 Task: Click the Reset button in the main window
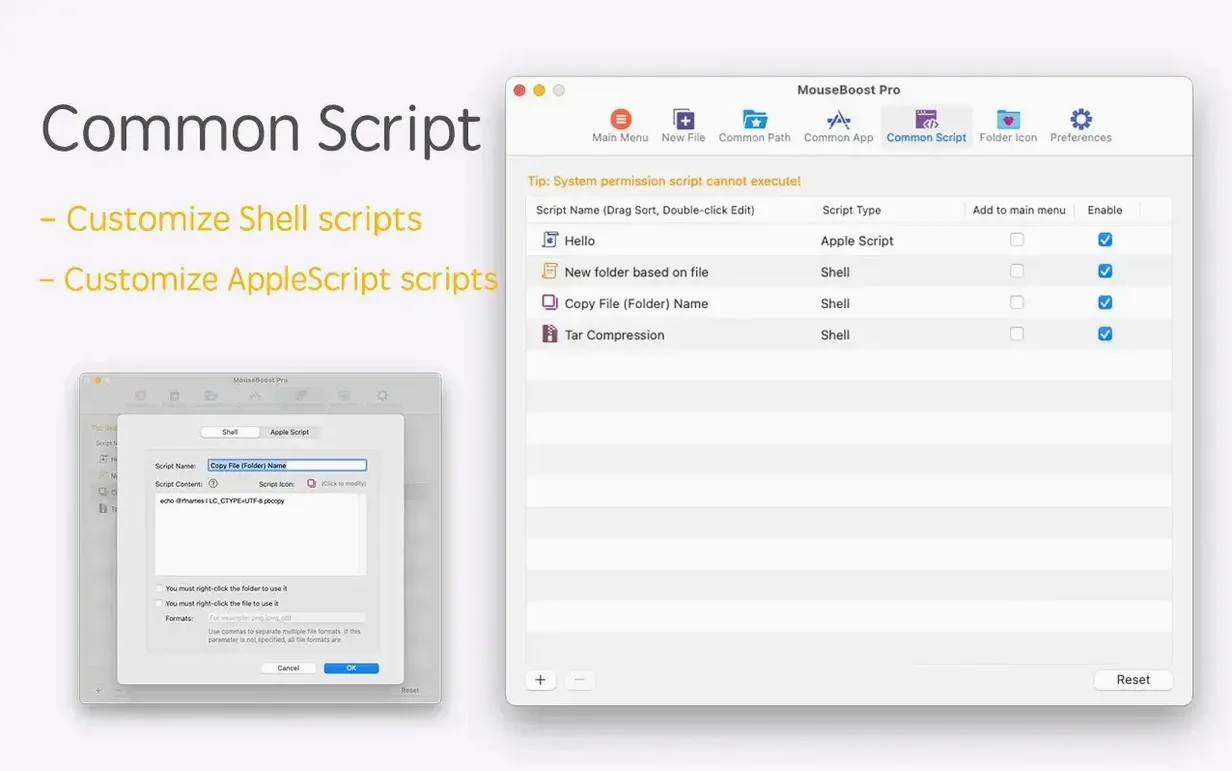(1133, 680)
